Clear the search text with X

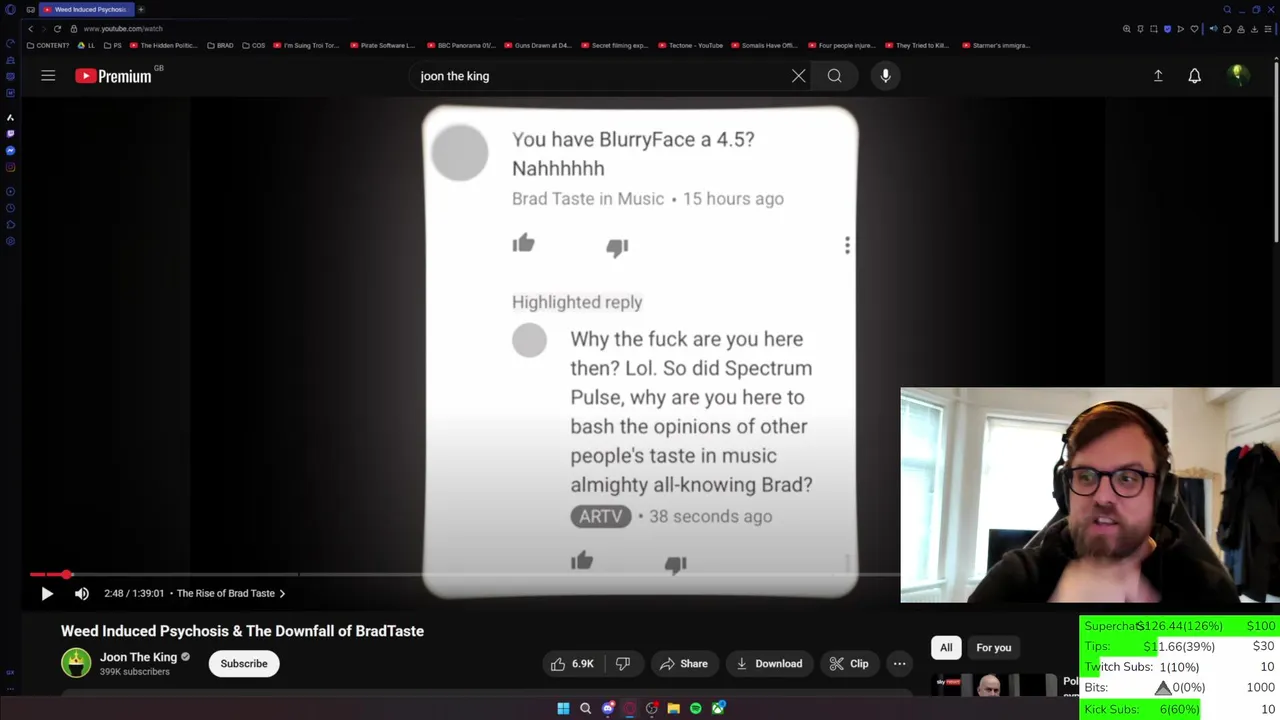[x=798, y=76]
